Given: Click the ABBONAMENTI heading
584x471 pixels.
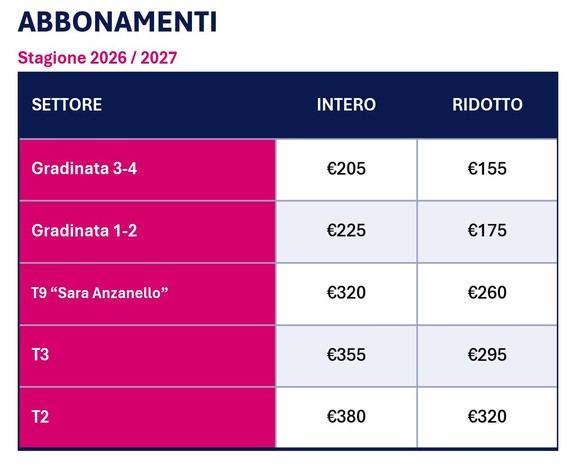Looking at the screenshot, I should tap(117, 22).
